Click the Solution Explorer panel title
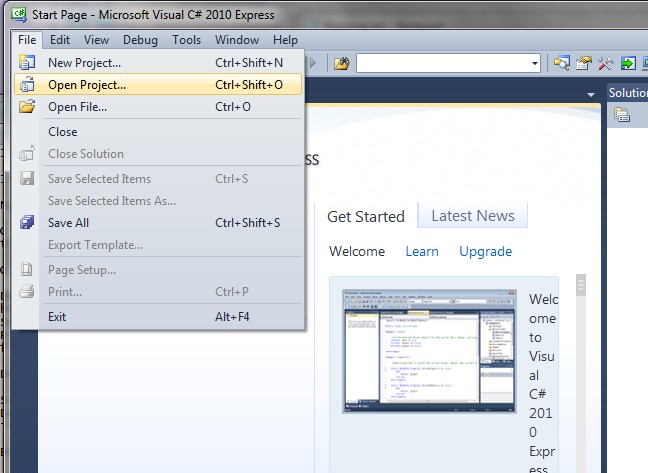This screenshot has width=648, height=473. [628, 93]
